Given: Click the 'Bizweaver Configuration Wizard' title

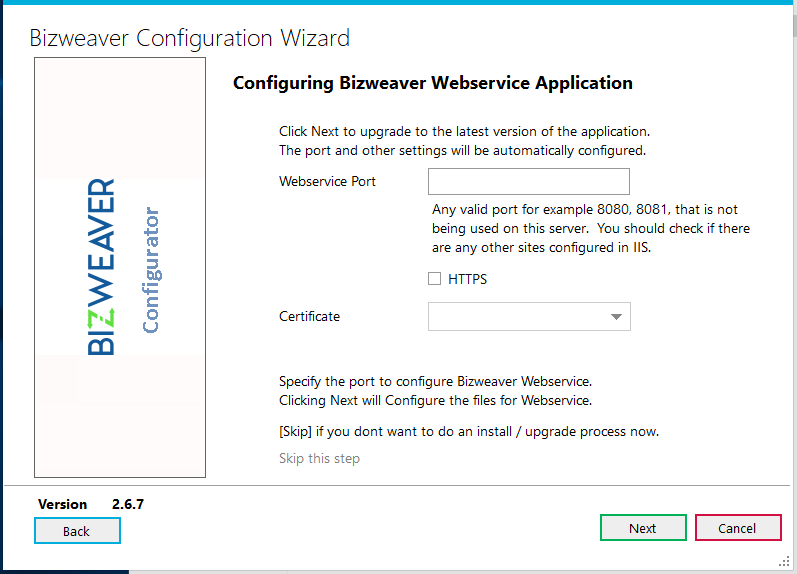Looking at the screenshot, I should [x=190, y=38].
